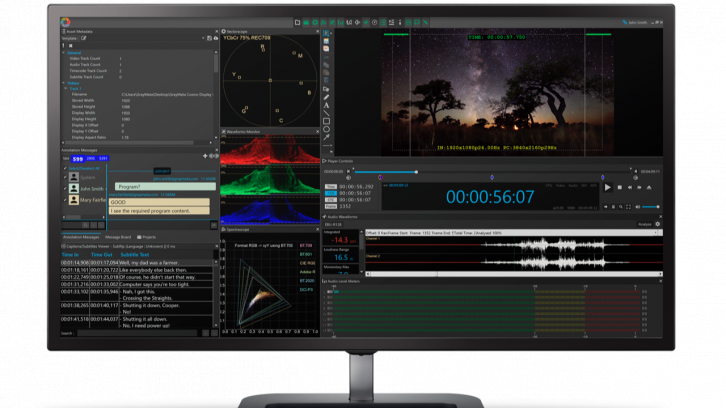726x408 pixels.
Task: Toggle BT.2020 gamut in Spectroscope legend
Action: [x=307, y=281]
